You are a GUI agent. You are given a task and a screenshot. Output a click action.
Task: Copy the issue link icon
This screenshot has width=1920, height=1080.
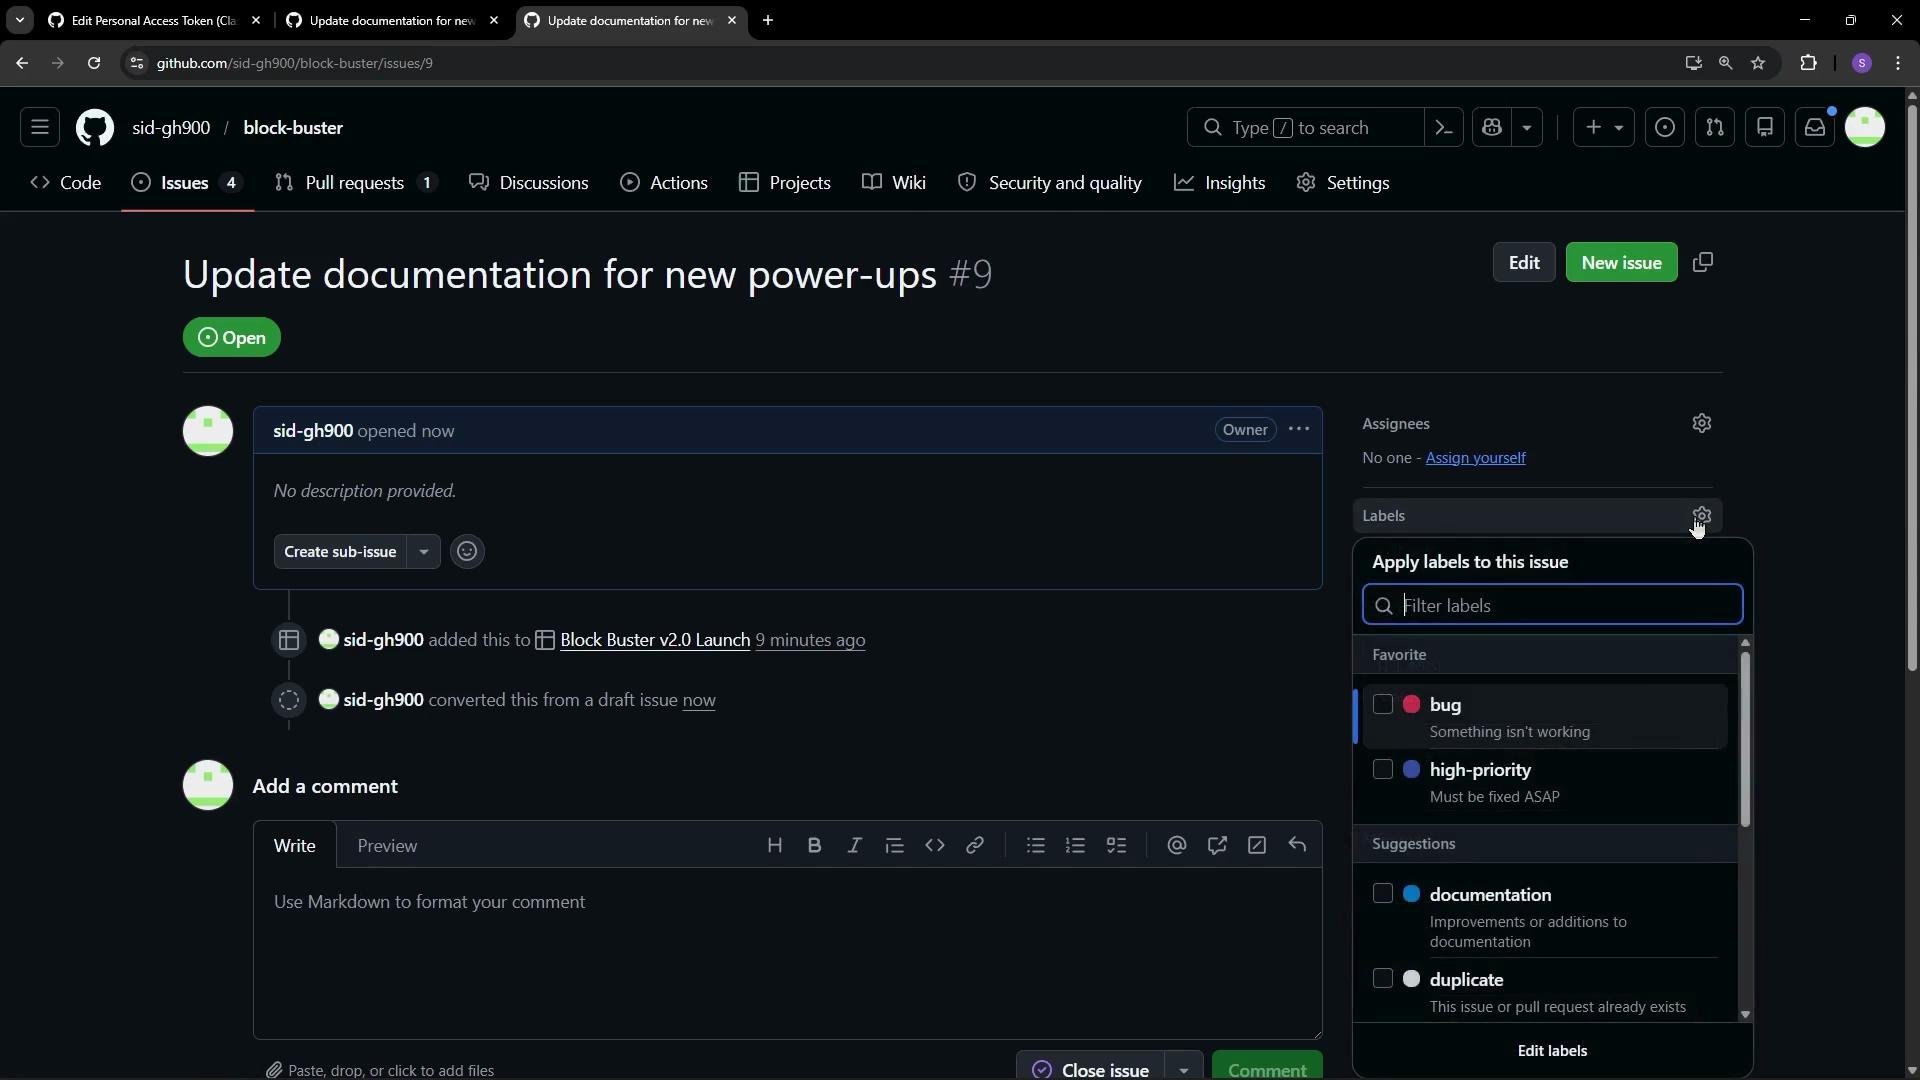click(x=1703, y=262)
